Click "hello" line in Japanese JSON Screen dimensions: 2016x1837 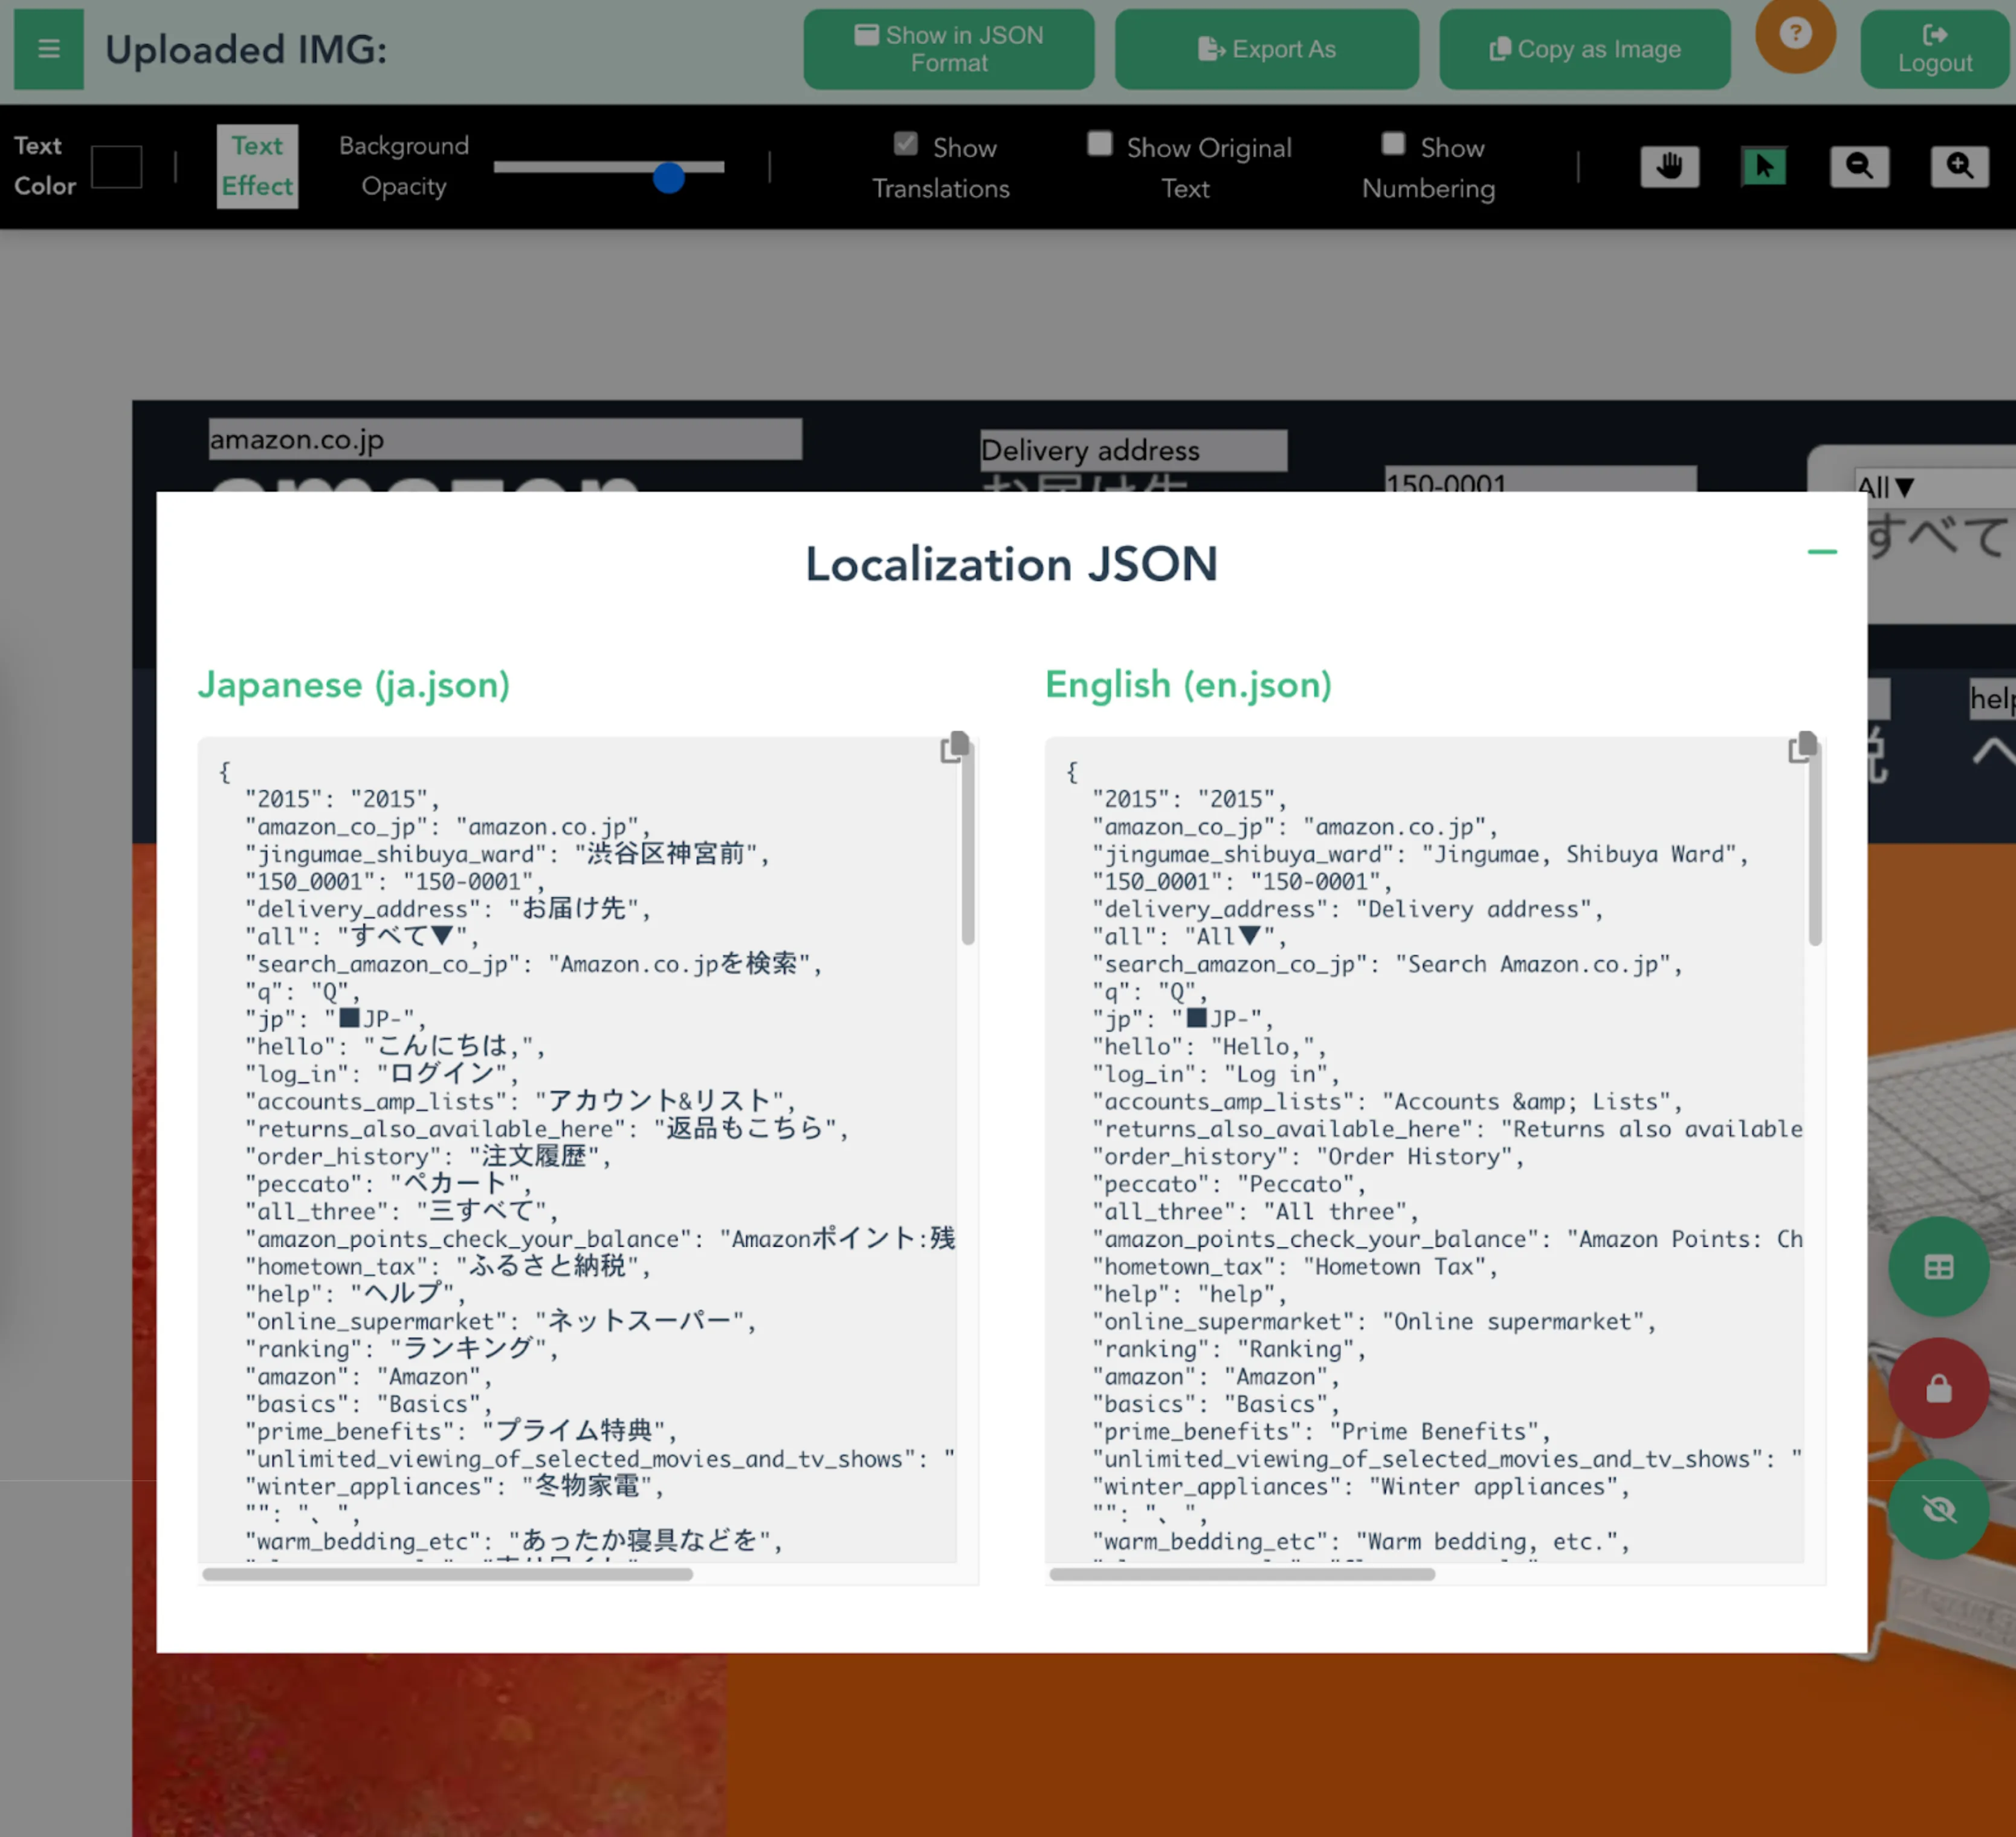[395, 1047]
